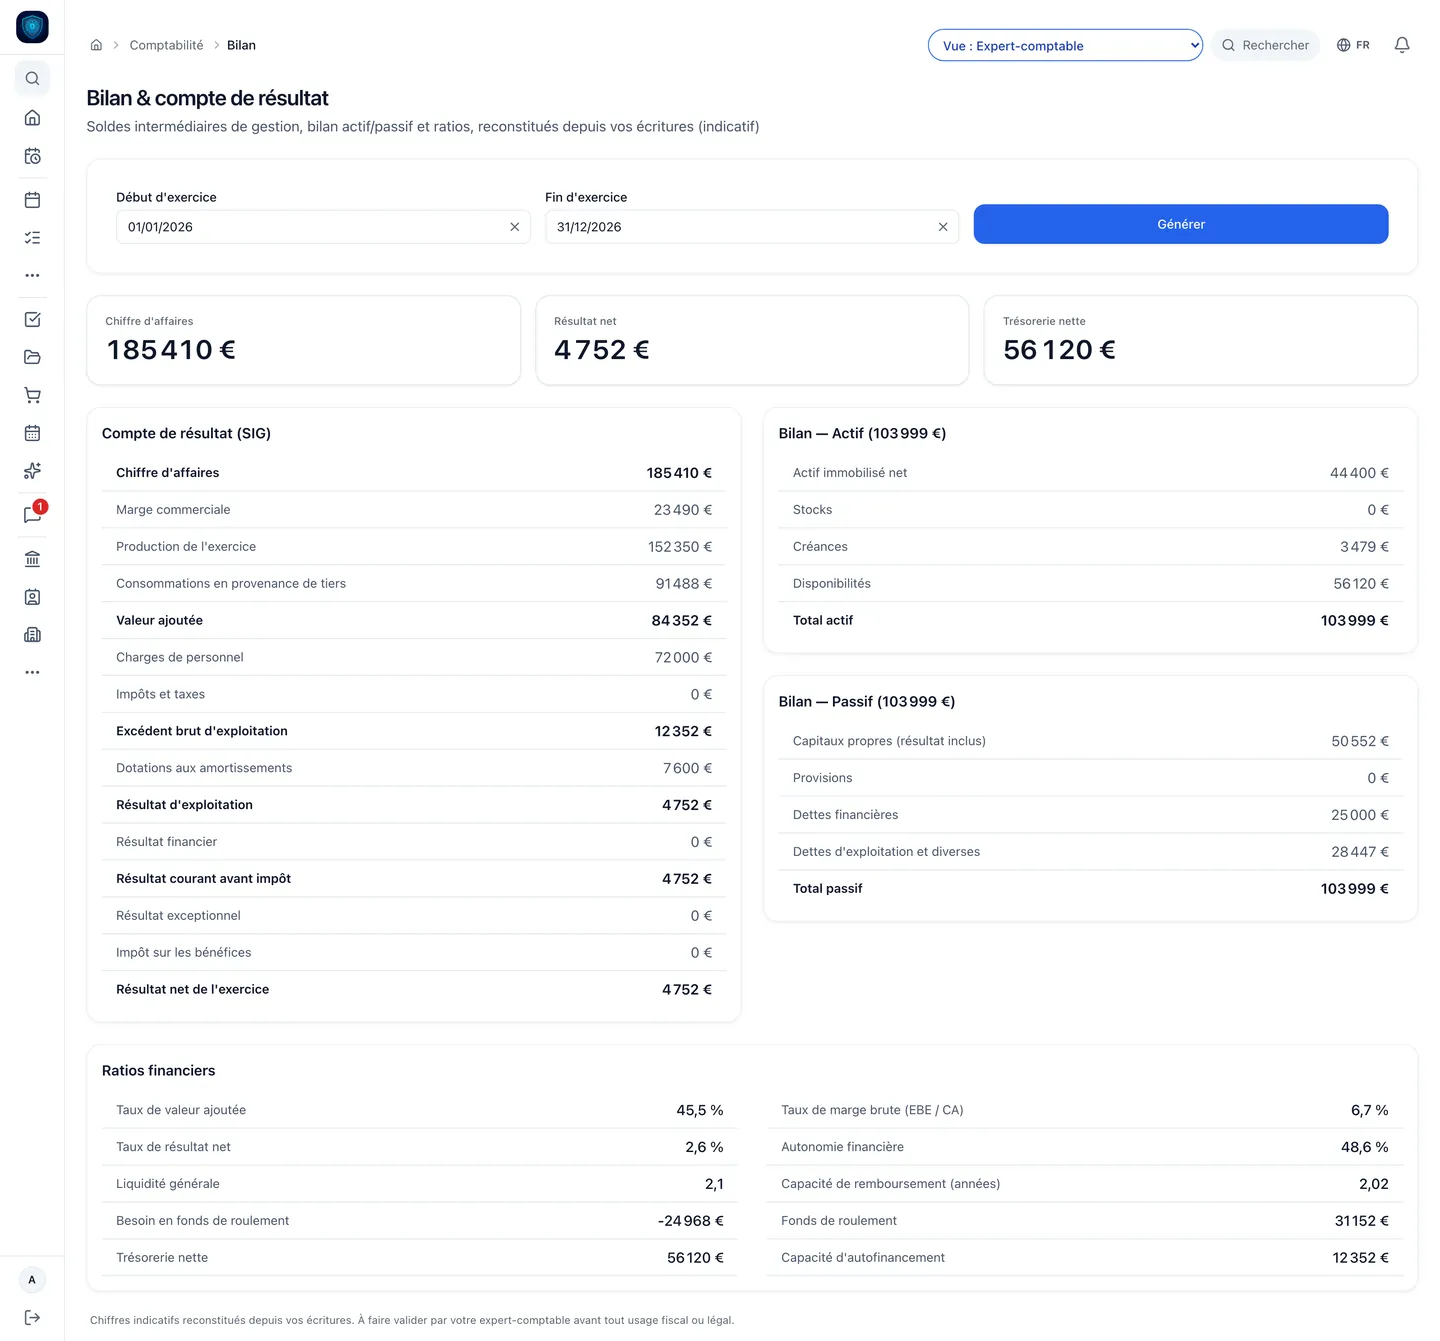The height and width of the screenshot is (1341, 1440).
Task: Open the messages icon with red badge
Action: 32,514
